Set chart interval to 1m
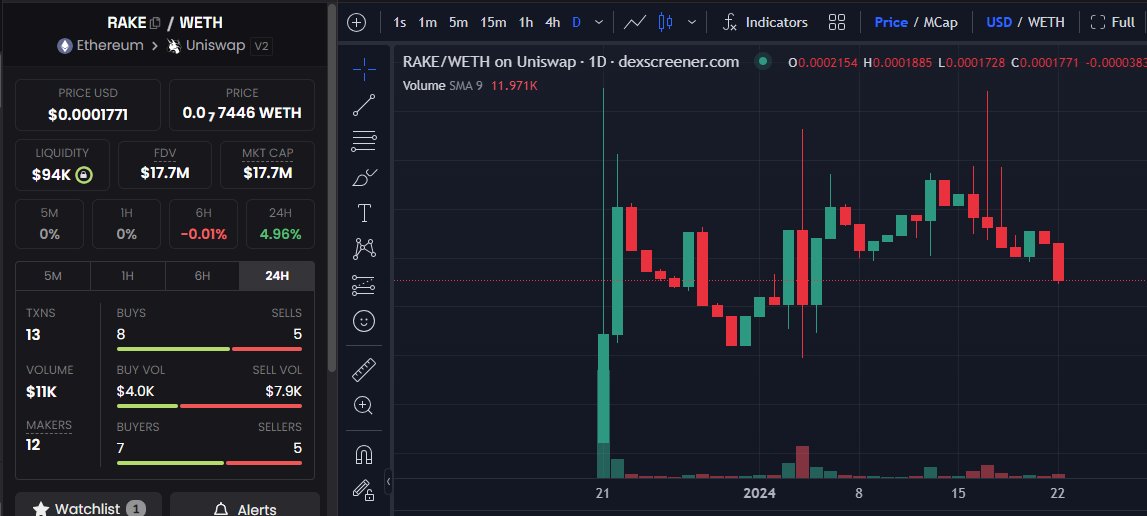This screenshot has height=516, width=1147. (x=427, y=22)
